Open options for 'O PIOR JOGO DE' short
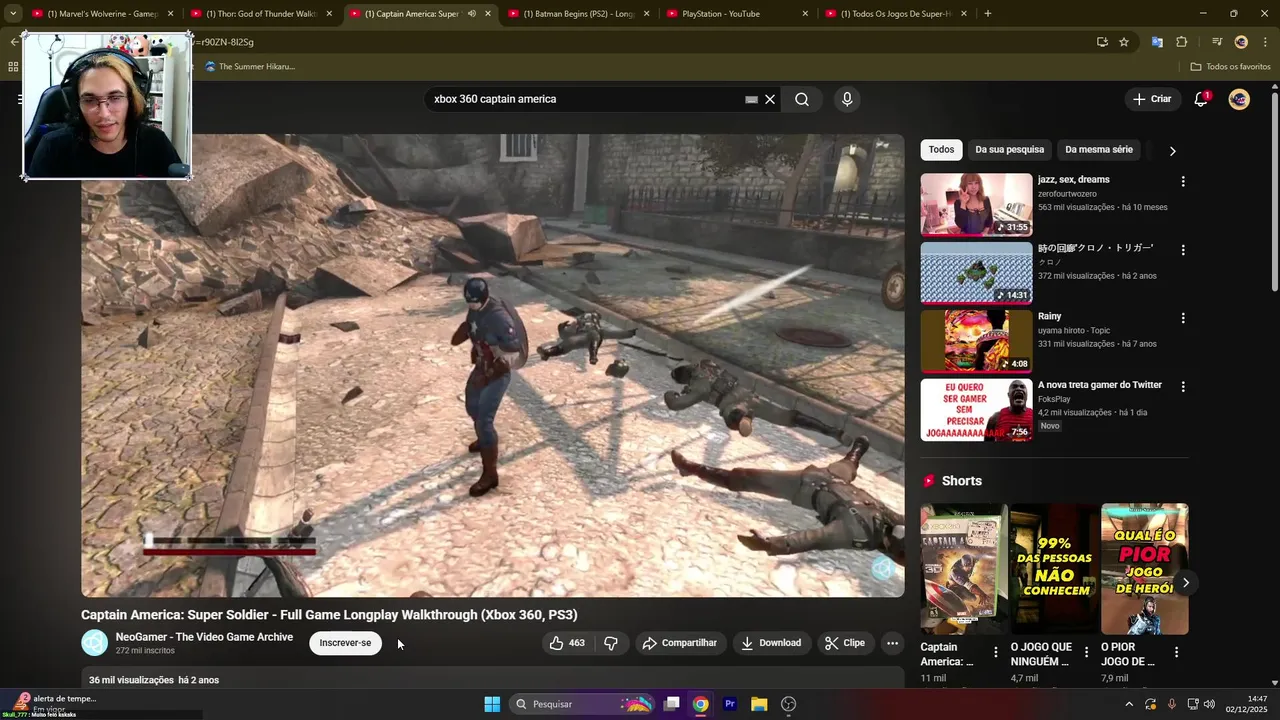Viewport: 1280px width, 720px height. coord(1176,652)
